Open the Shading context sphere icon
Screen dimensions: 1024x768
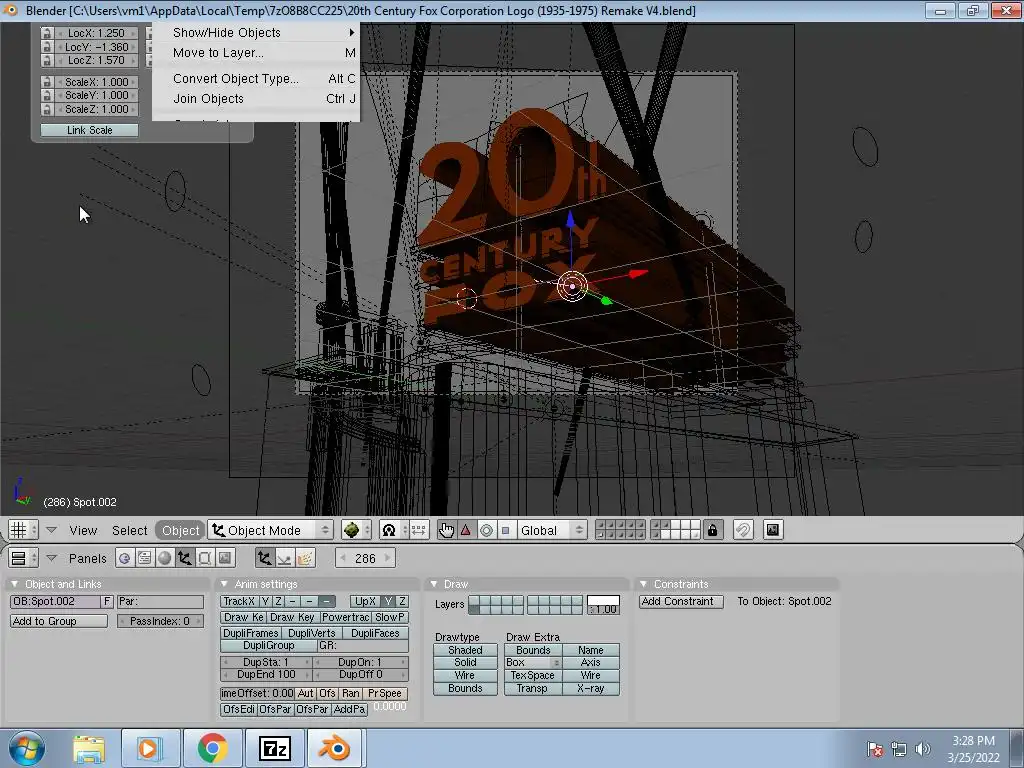pyautogui.click(x=165, y=558)
